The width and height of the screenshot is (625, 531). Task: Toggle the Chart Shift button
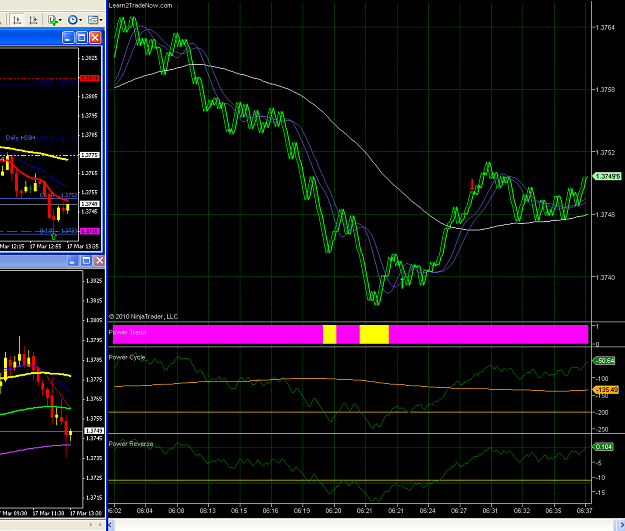click(33, 20)
